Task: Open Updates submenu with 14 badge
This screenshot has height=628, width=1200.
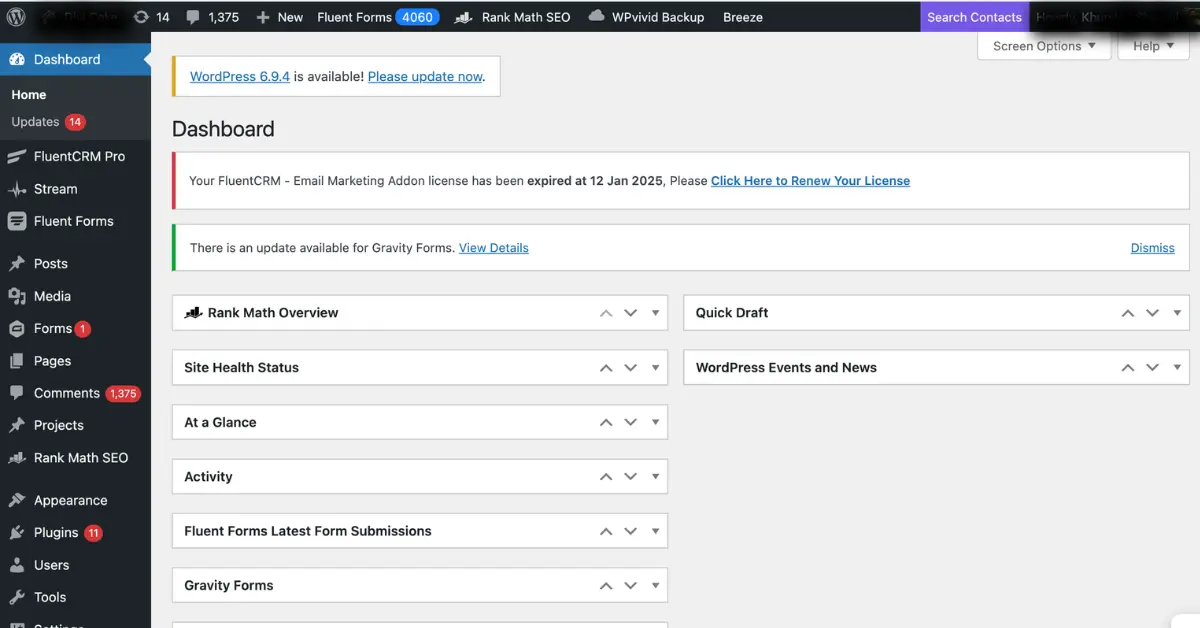Action: coord(48,122)
